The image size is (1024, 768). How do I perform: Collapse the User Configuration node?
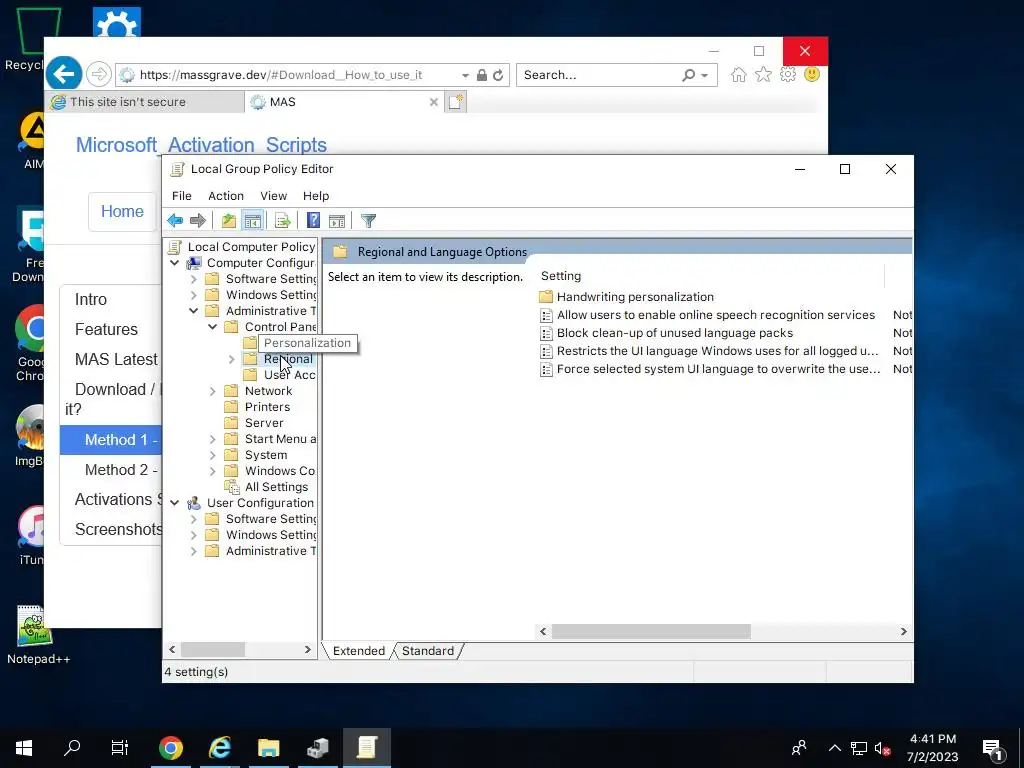coord(174,503)
